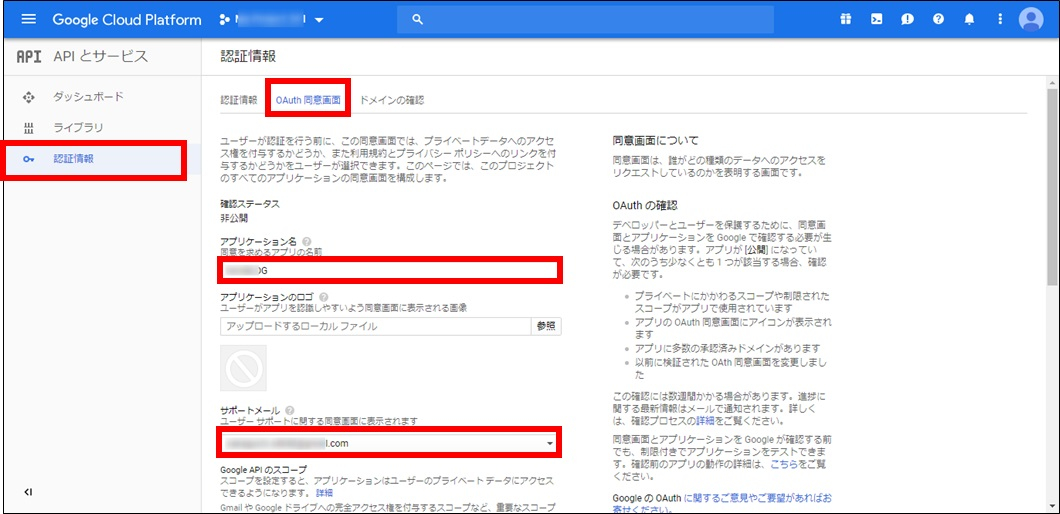The height and width of the screenshot is (514, 1060).
Task: Click the 認証情報 page title
Action: [248, 56]
